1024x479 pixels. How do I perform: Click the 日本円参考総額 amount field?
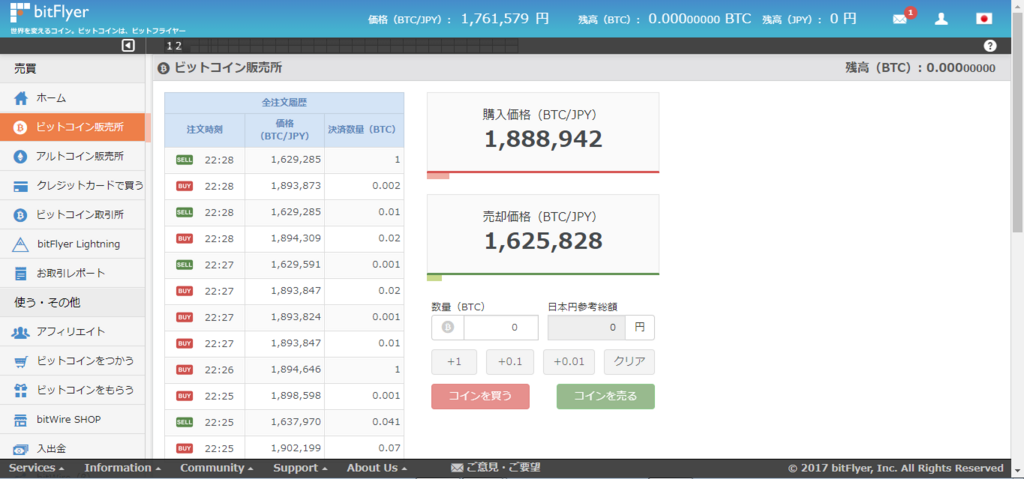(x=586, y=328)
